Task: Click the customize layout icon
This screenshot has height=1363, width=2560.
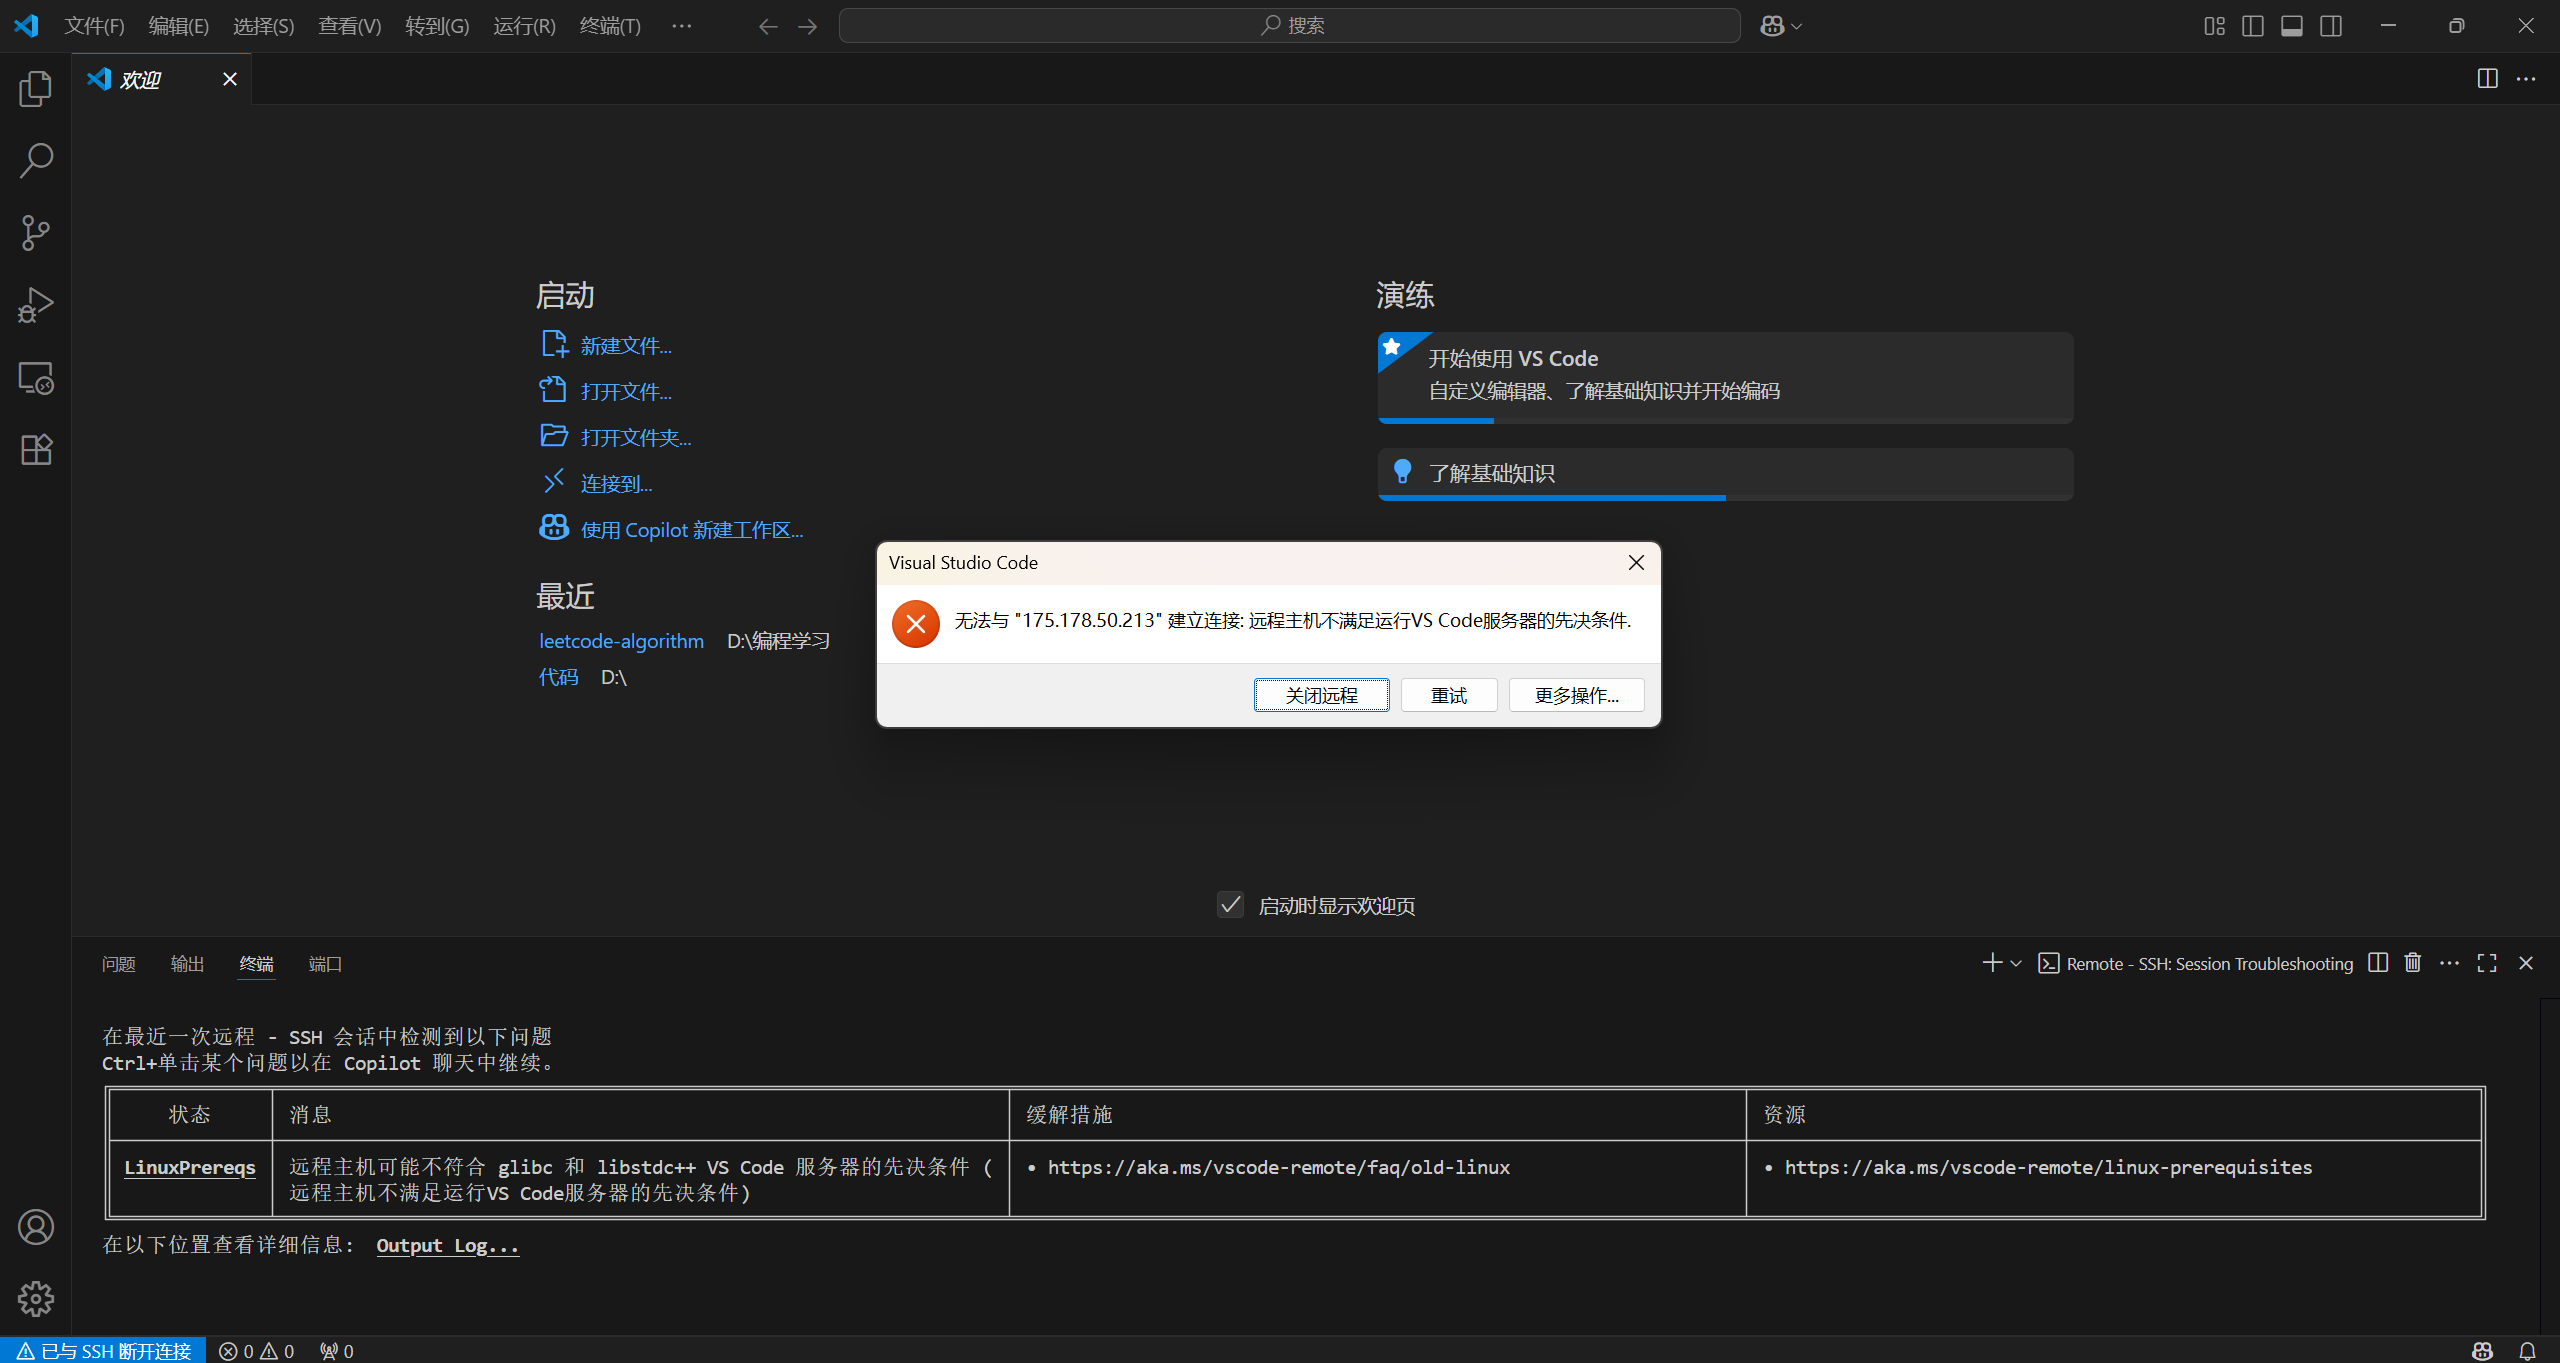Action: 2214,26
